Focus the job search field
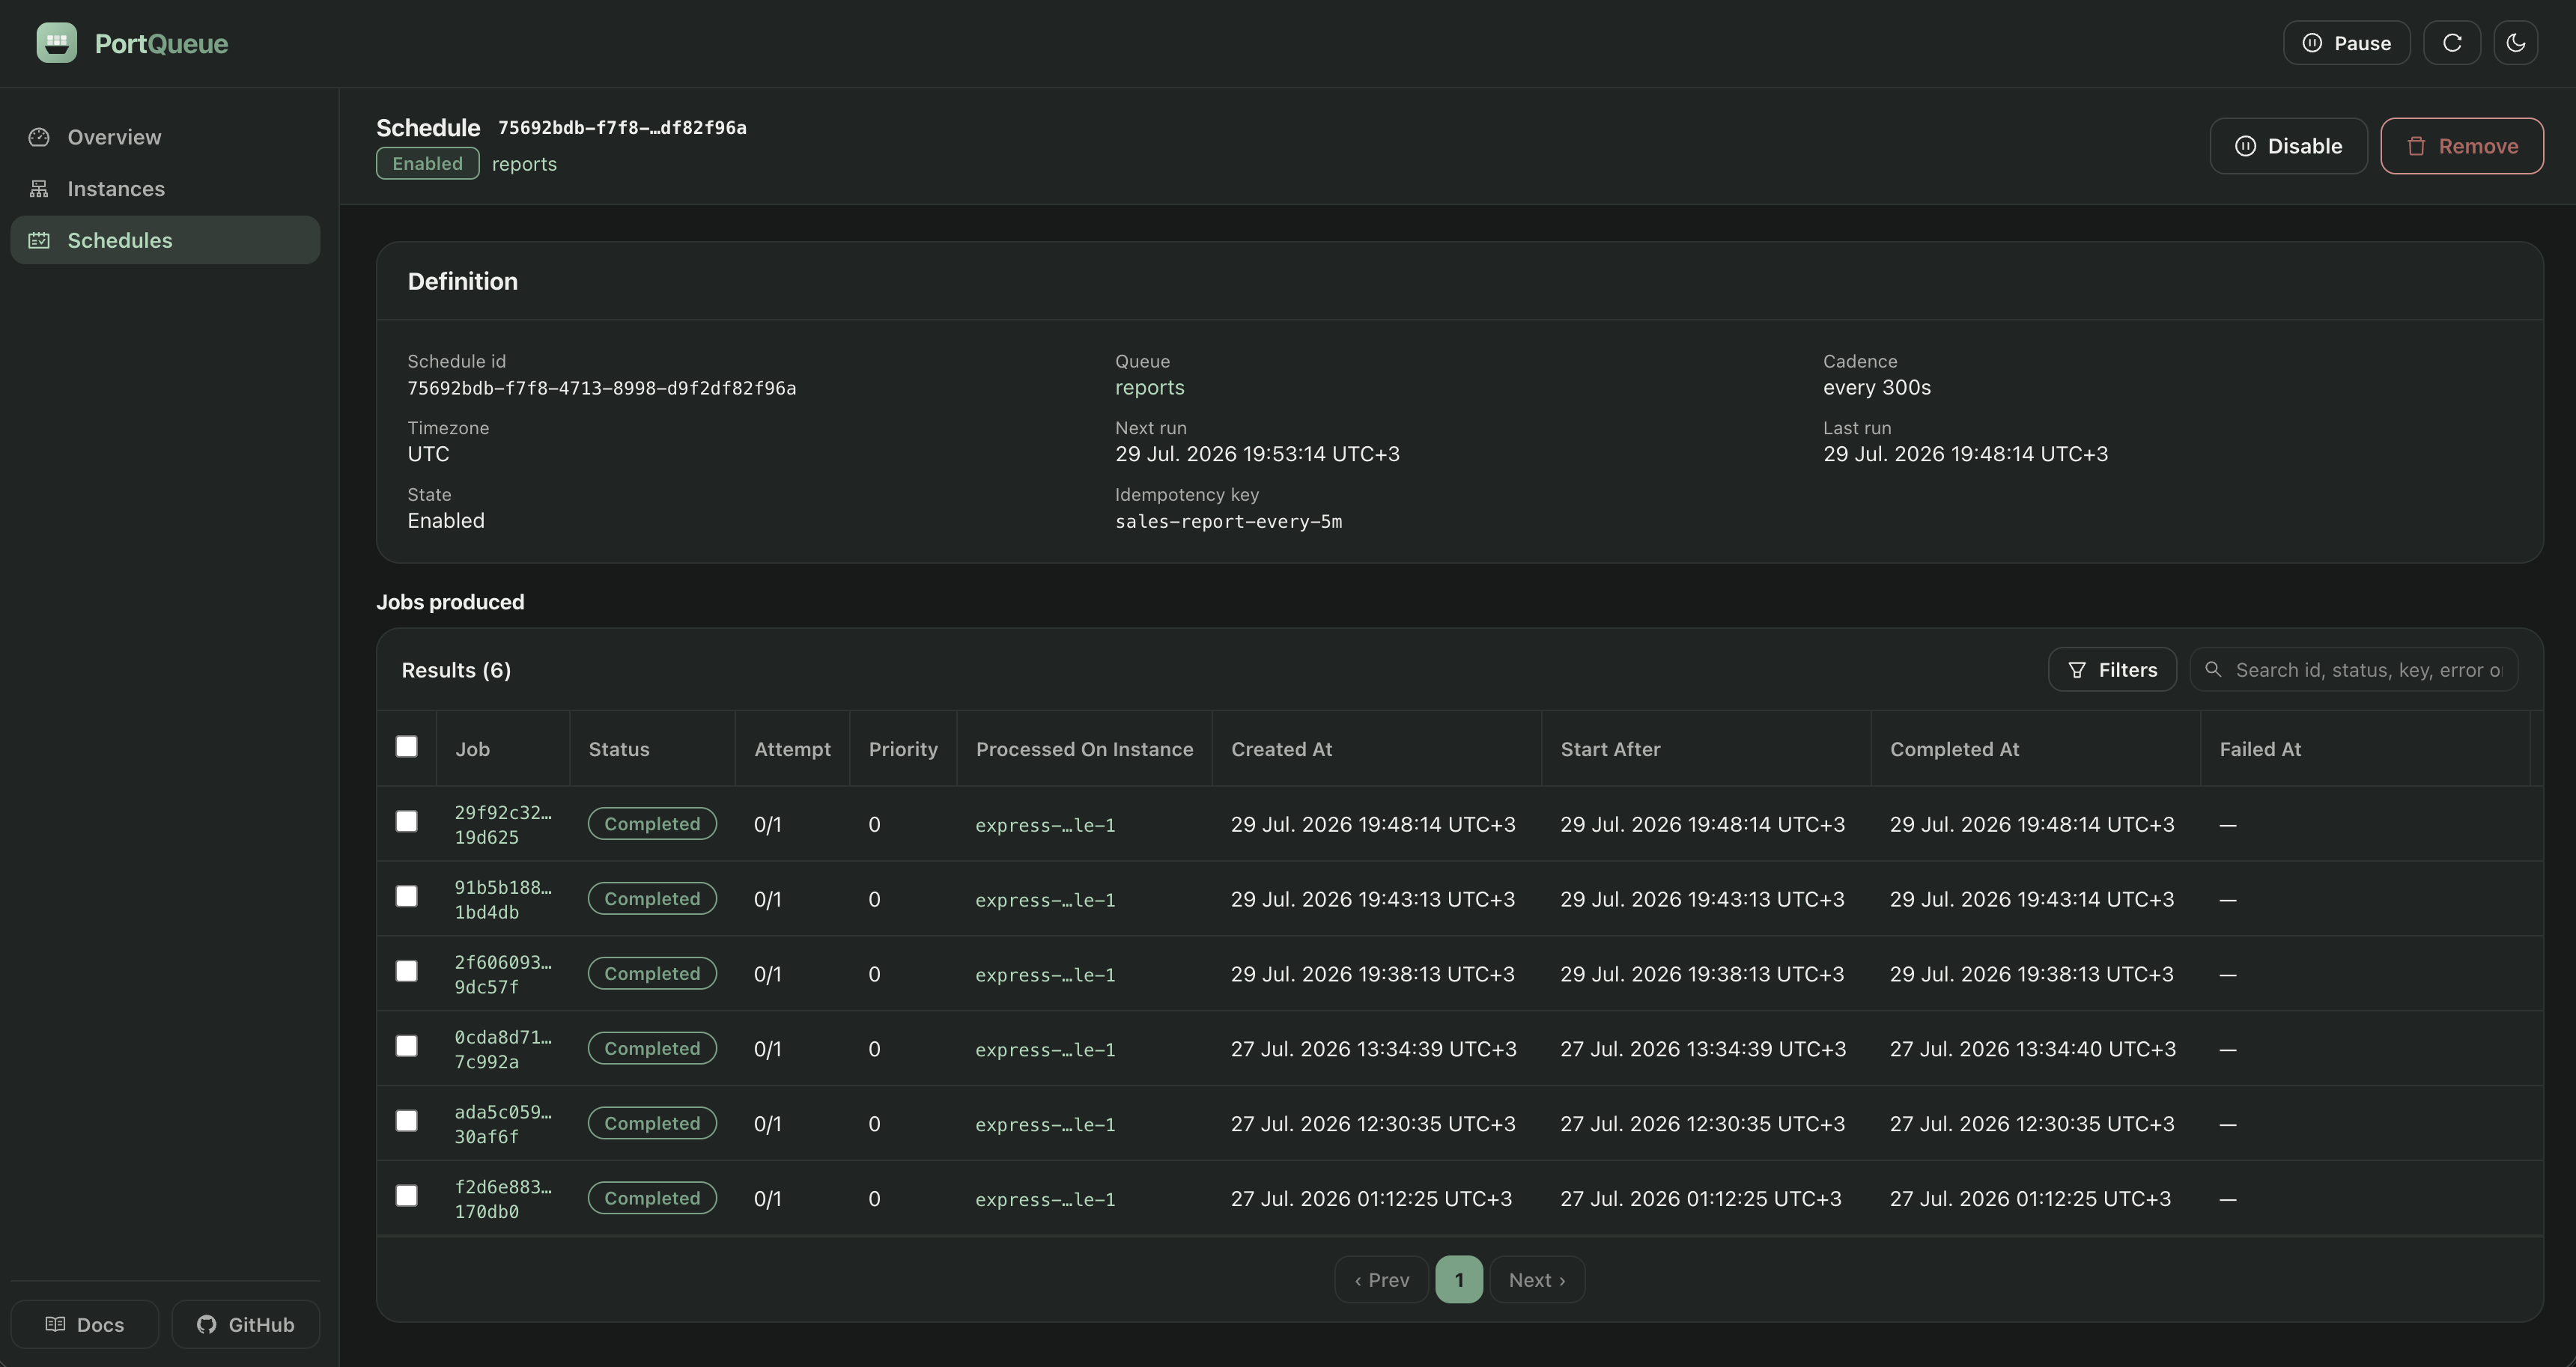 [x=2354, y=670]
